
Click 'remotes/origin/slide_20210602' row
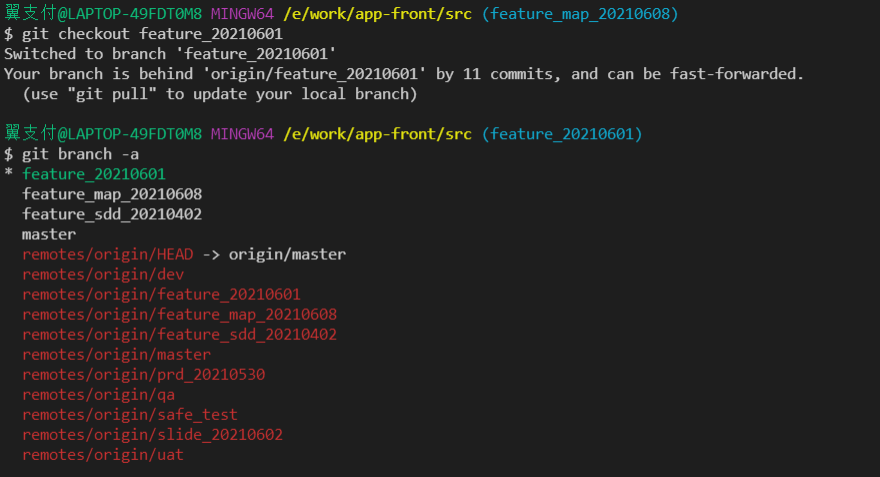coord(152,435)
